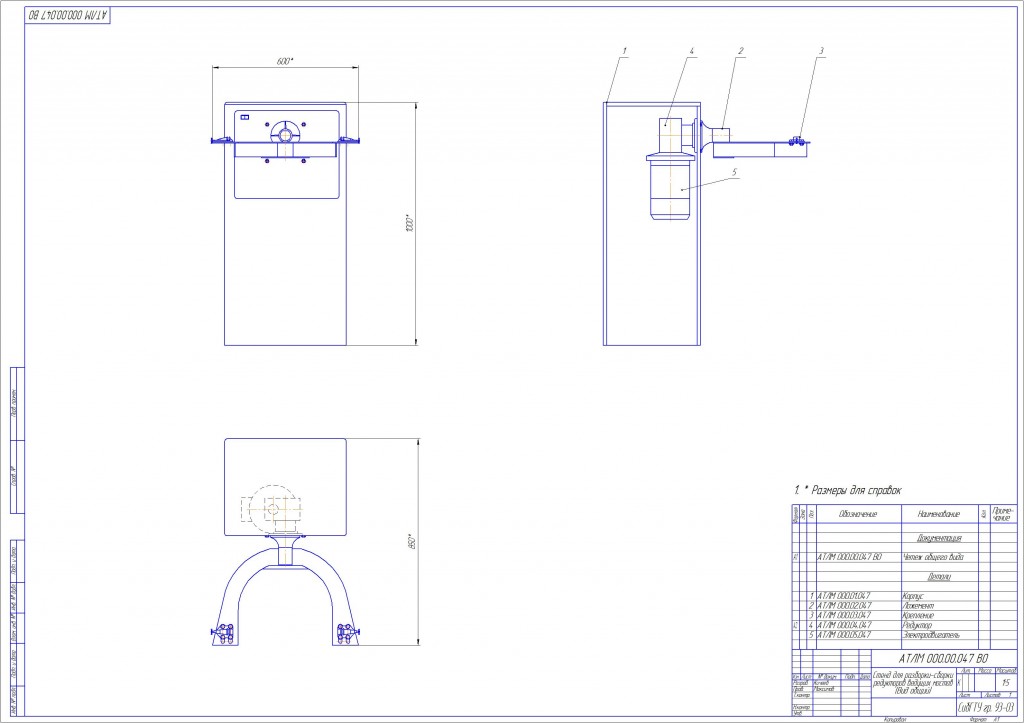Click the 'СибГТУ гр. 93-03' organization cell
Image resolution: width=1024 pixels, height=723 pixels.
[985, 708]
